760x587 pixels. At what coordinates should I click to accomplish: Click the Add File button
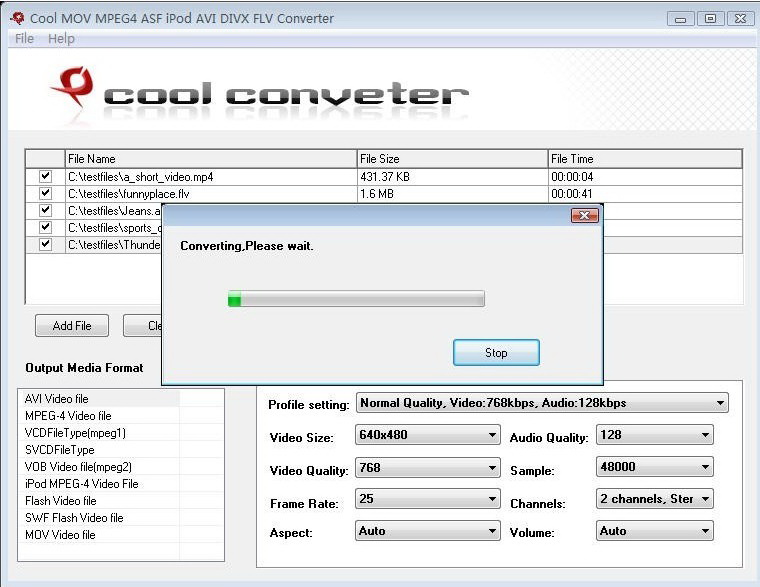[x=72, y=326]
